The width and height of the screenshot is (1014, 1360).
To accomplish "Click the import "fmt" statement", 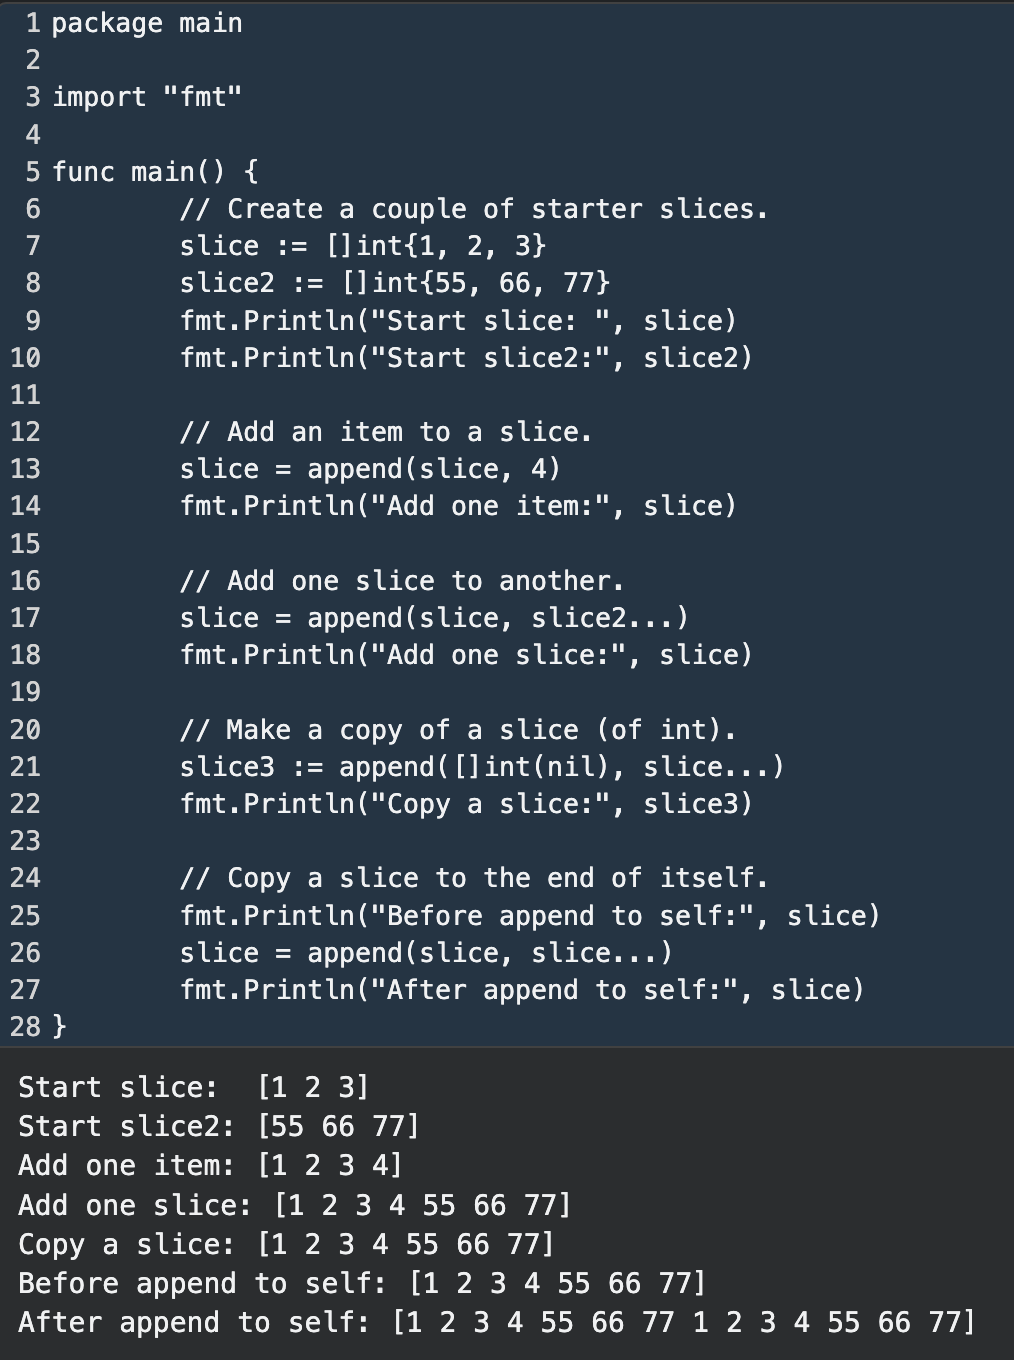I will pos(147,97).
